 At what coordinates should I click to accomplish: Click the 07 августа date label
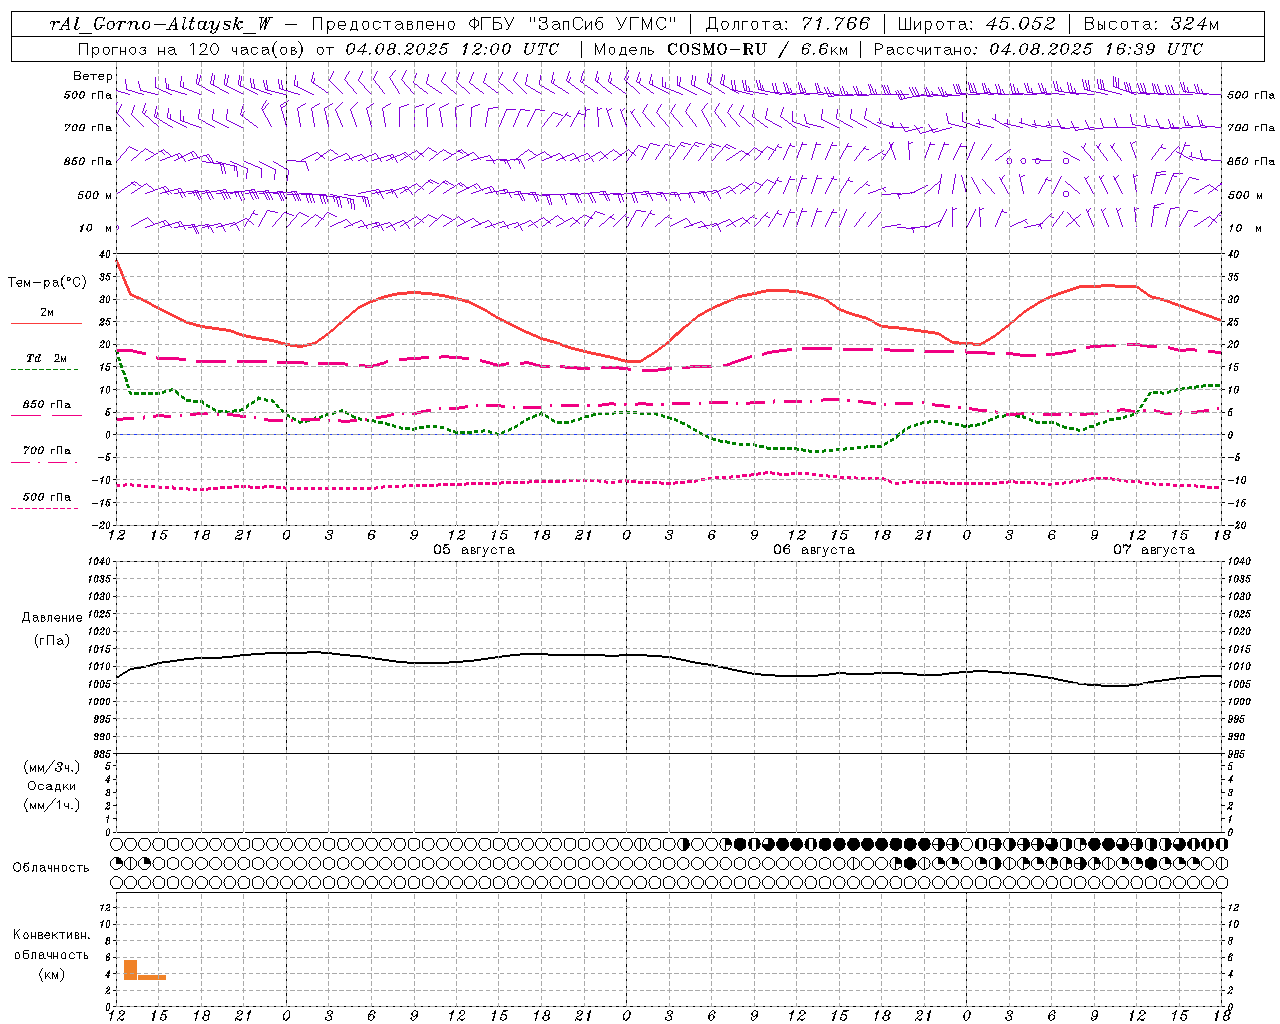pyautogui.click(x=1154, y=550)
